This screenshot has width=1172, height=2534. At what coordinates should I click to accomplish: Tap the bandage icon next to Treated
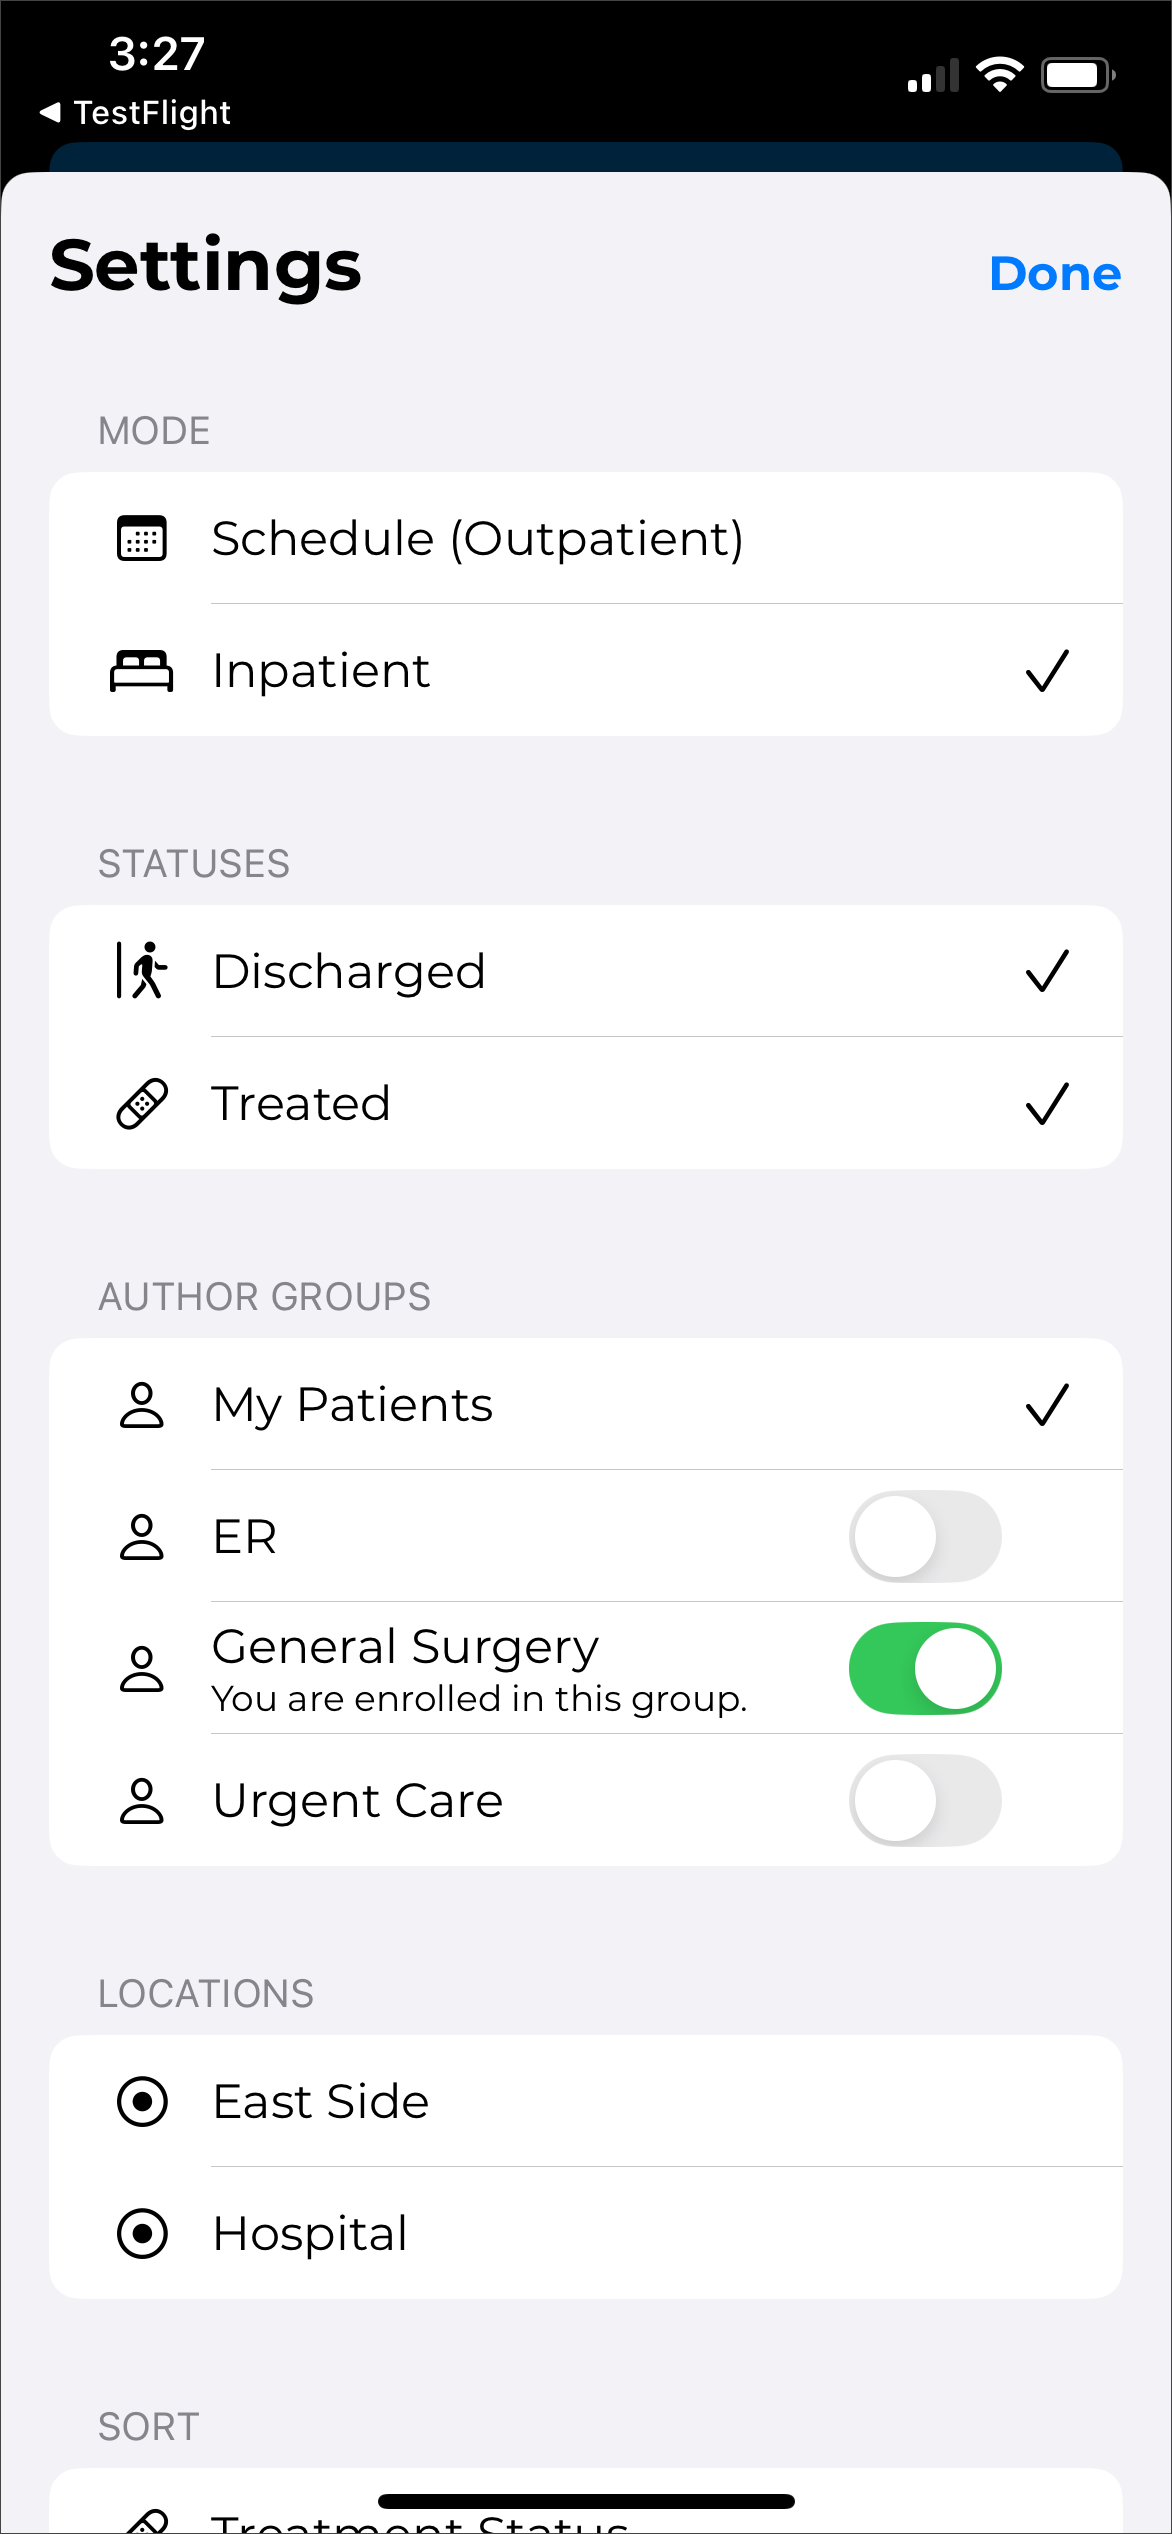pos(142,1104)
